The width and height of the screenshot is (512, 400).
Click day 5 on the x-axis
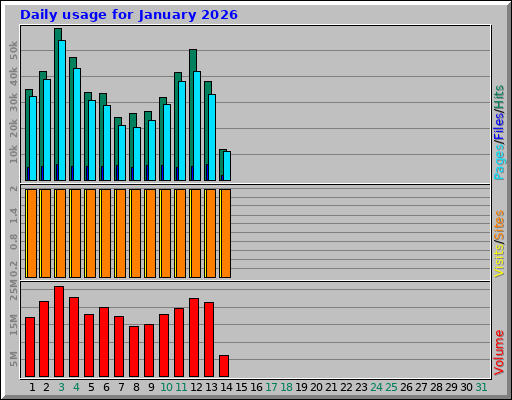[x=91, y=387]
